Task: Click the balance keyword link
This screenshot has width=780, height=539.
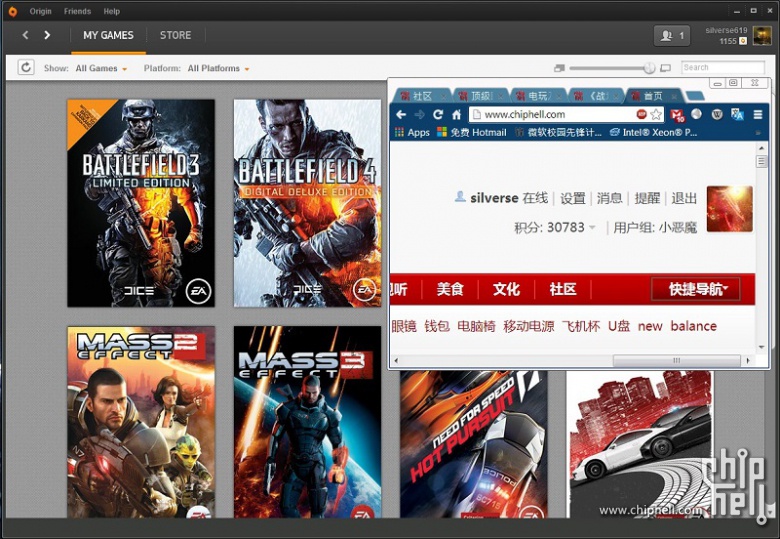Action: [x=693, y=326]
